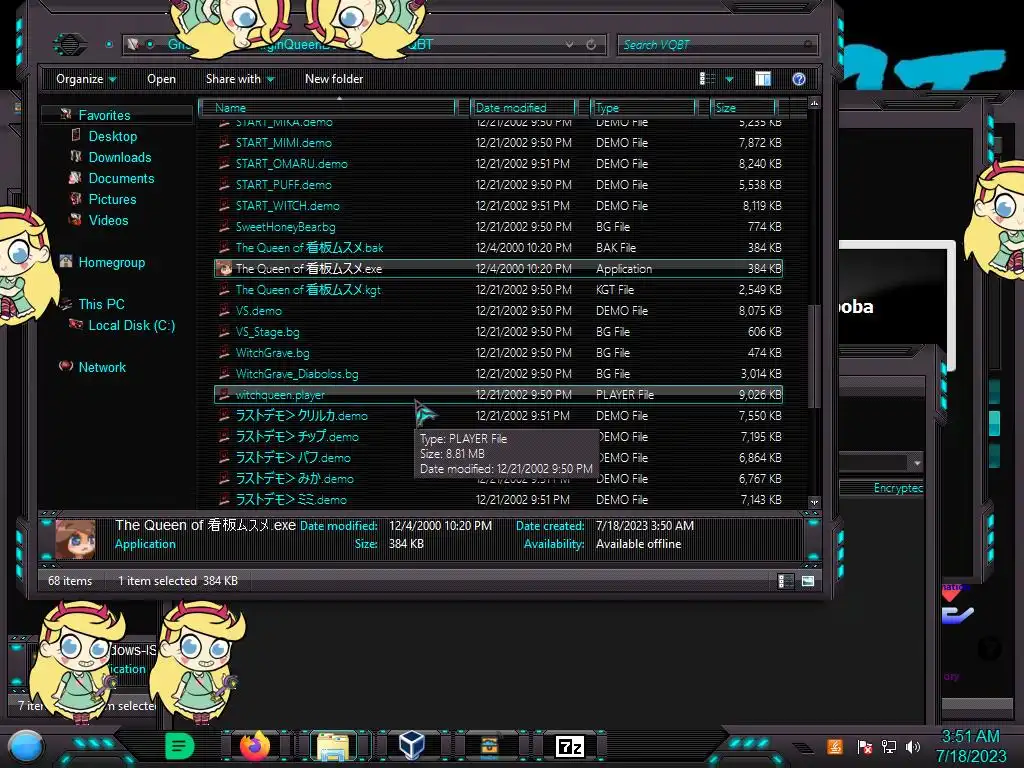Image resolution: width=1024 pixels, height=768 pixels.
Task: Switch to details view in status bar
Action: click(786, 581)
